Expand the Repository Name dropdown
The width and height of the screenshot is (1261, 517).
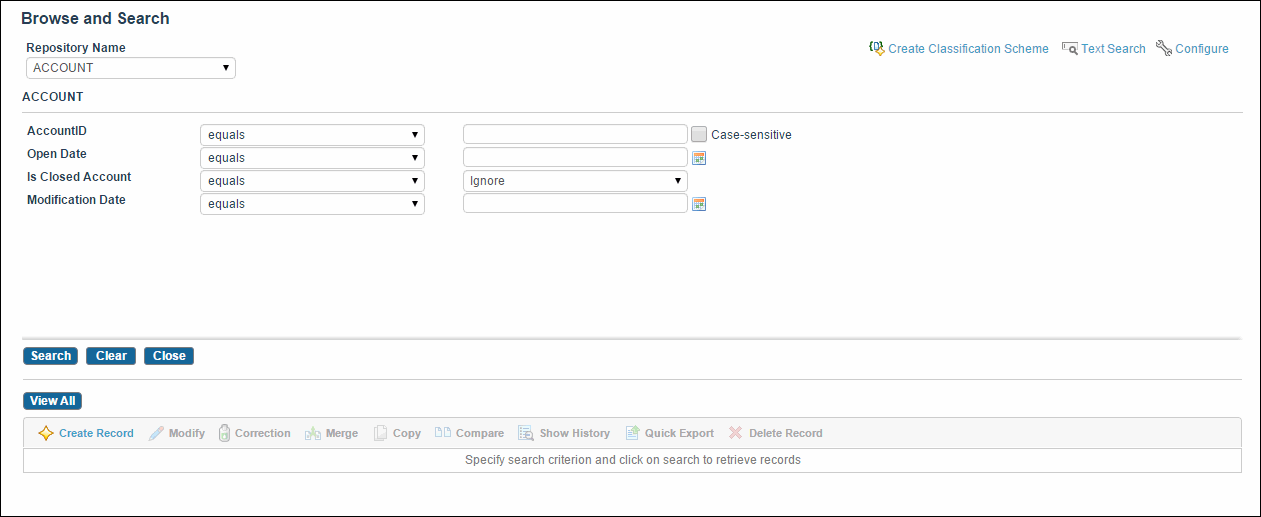[x=131, y=68]
